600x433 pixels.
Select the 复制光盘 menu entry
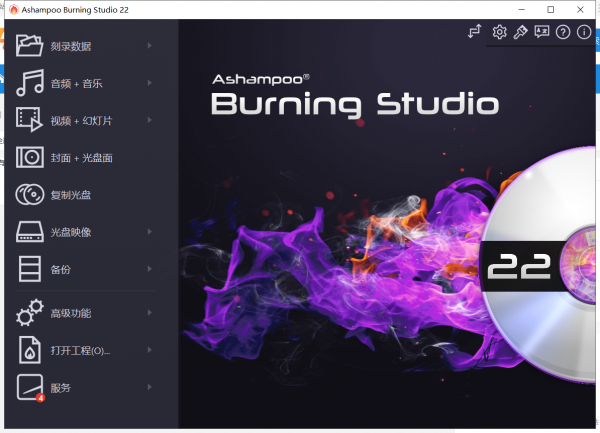click(x=71, y=195)
